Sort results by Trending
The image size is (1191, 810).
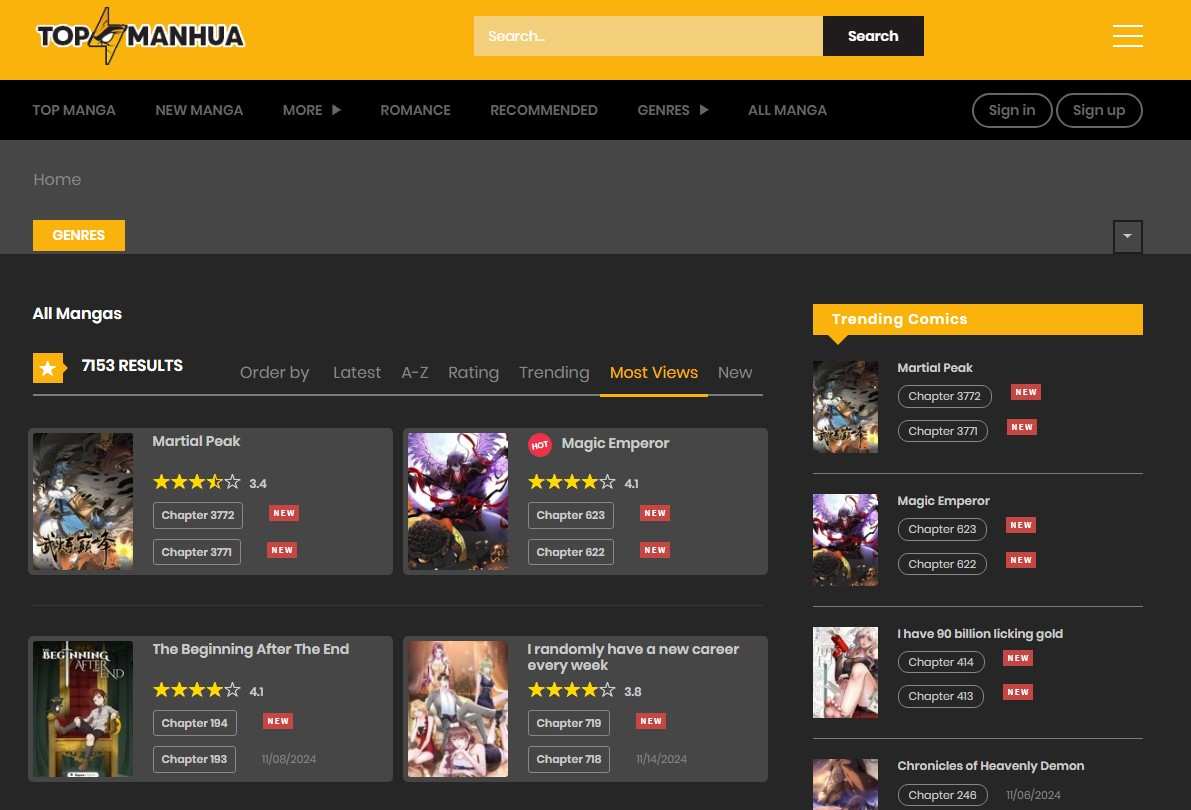pos(554,372)
